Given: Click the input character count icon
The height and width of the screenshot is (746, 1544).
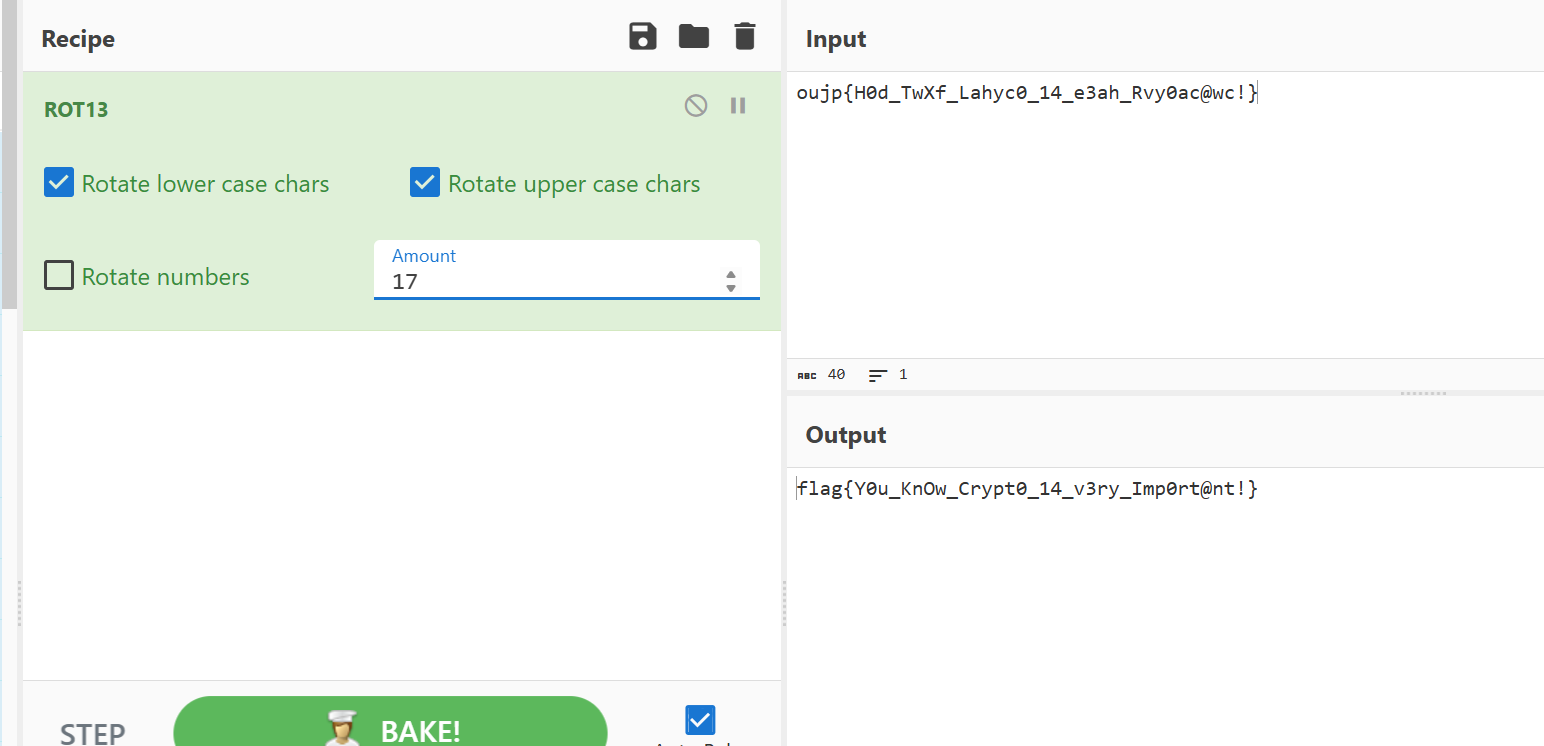Looking at the screenshot, I should [x=806, y=375].
